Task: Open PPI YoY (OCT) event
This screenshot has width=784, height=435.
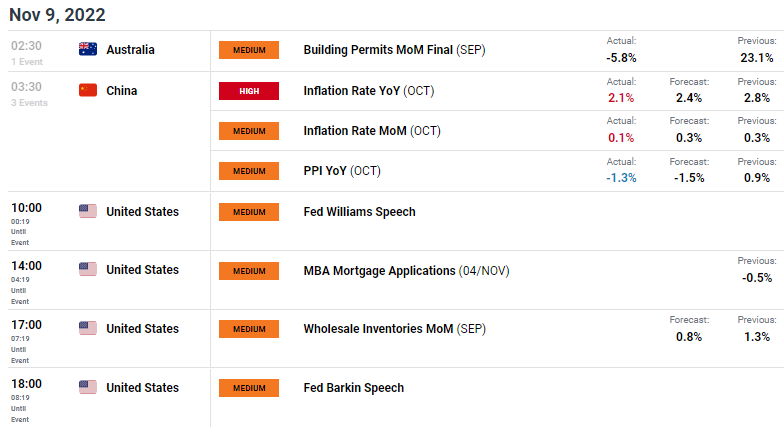Action: point(342,171)
